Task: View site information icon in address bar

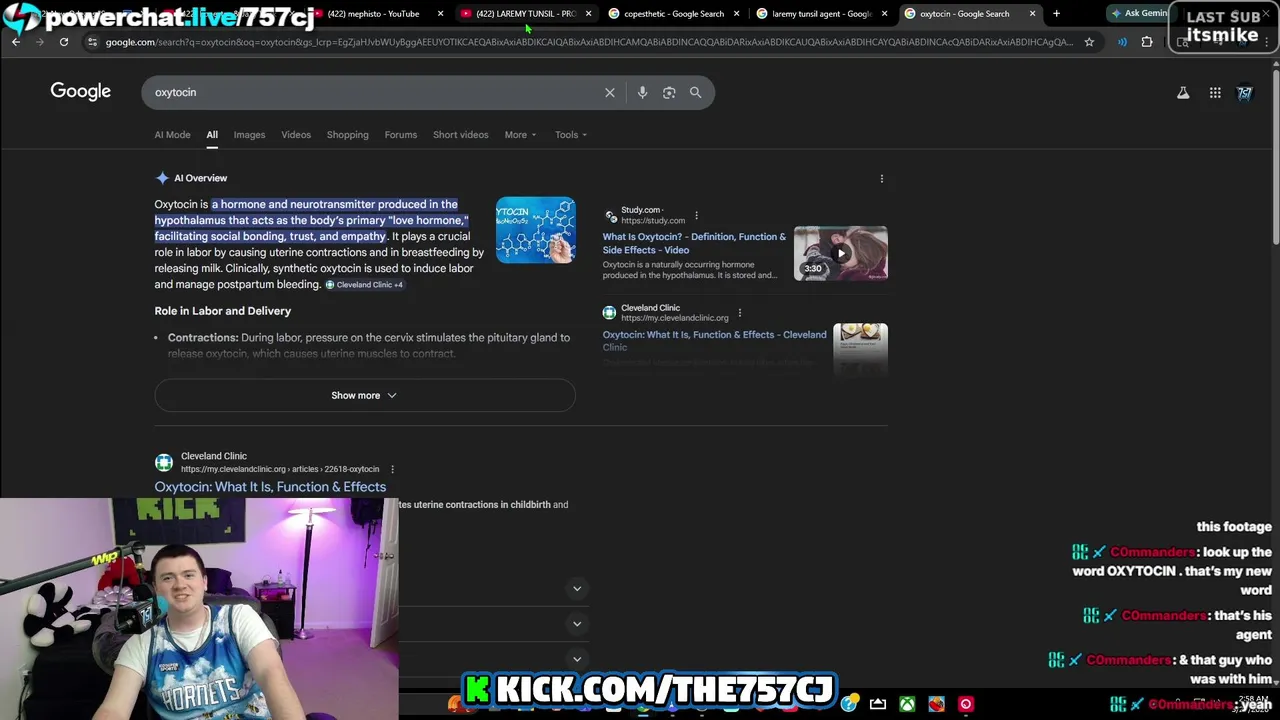Action: [x=92, y=42]
